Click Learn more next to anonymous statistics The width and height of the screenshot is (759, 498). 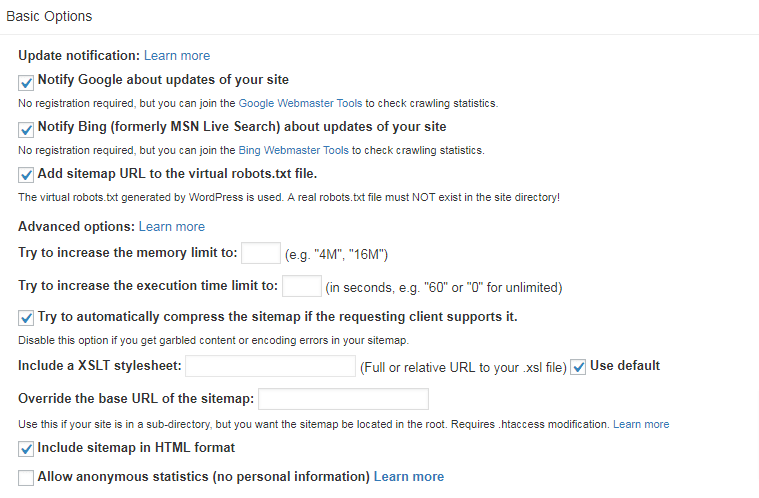tap(409, 477)
